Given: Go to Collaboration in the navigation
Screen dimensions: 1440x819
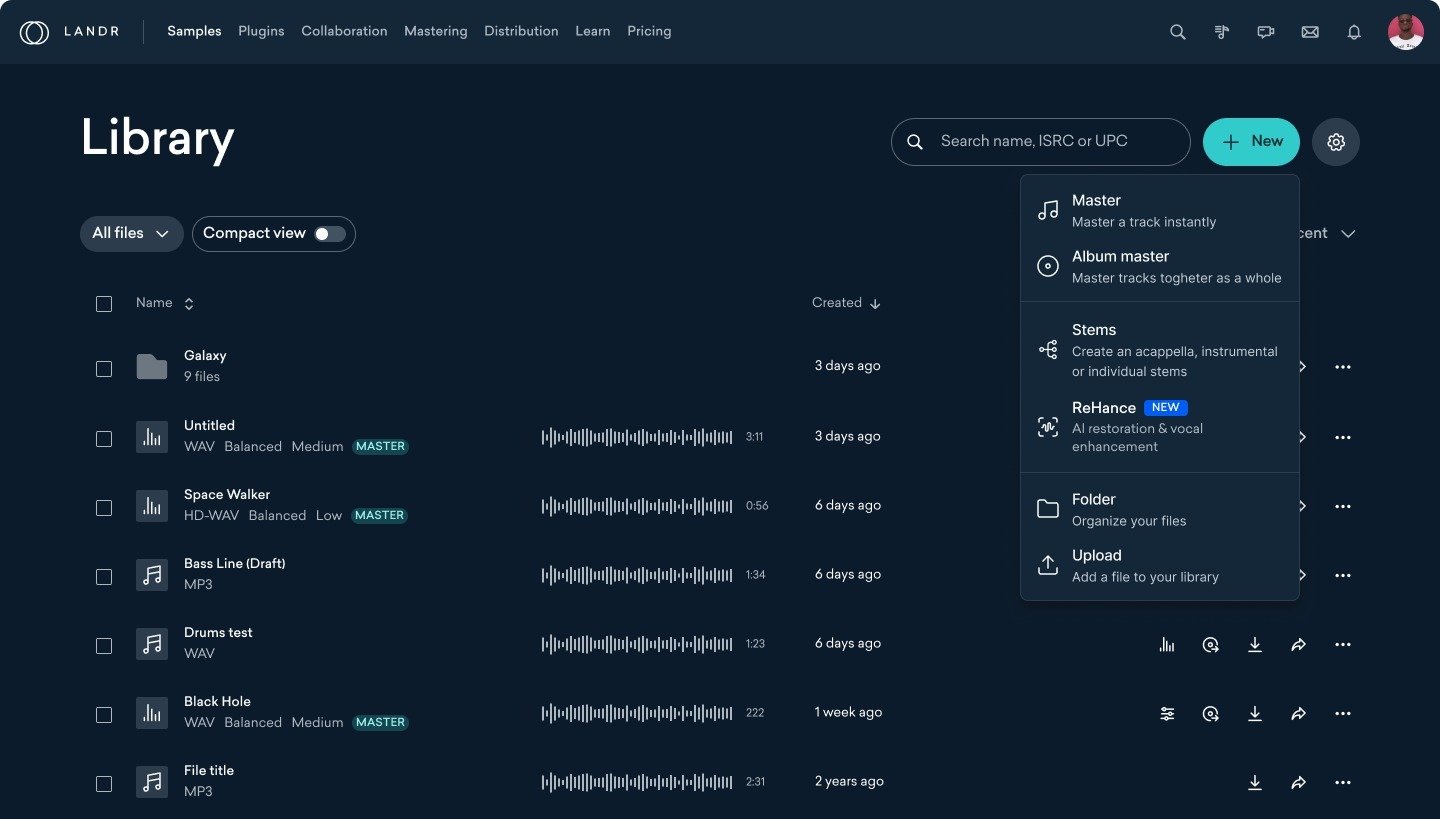Looking at the screenshot, I should [344, 31].
